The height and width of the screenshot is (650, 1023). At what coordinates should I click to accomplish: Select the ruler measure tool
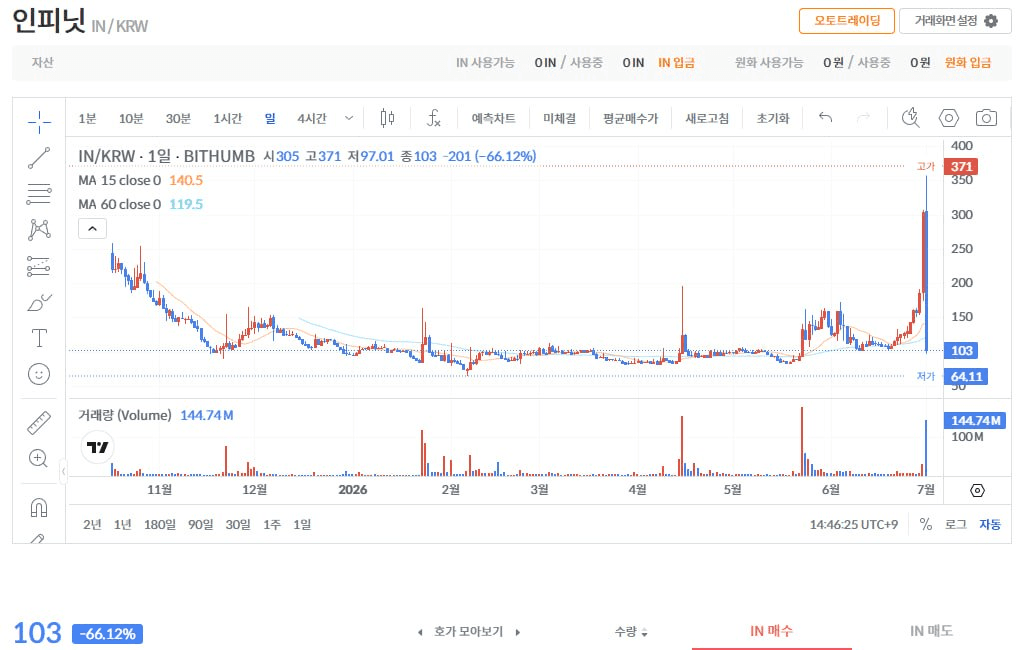pos(39,422)
